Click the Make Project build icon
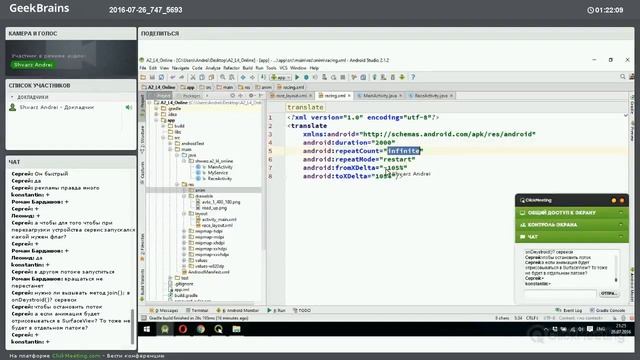The image size is (640, 360). (263, 77)
